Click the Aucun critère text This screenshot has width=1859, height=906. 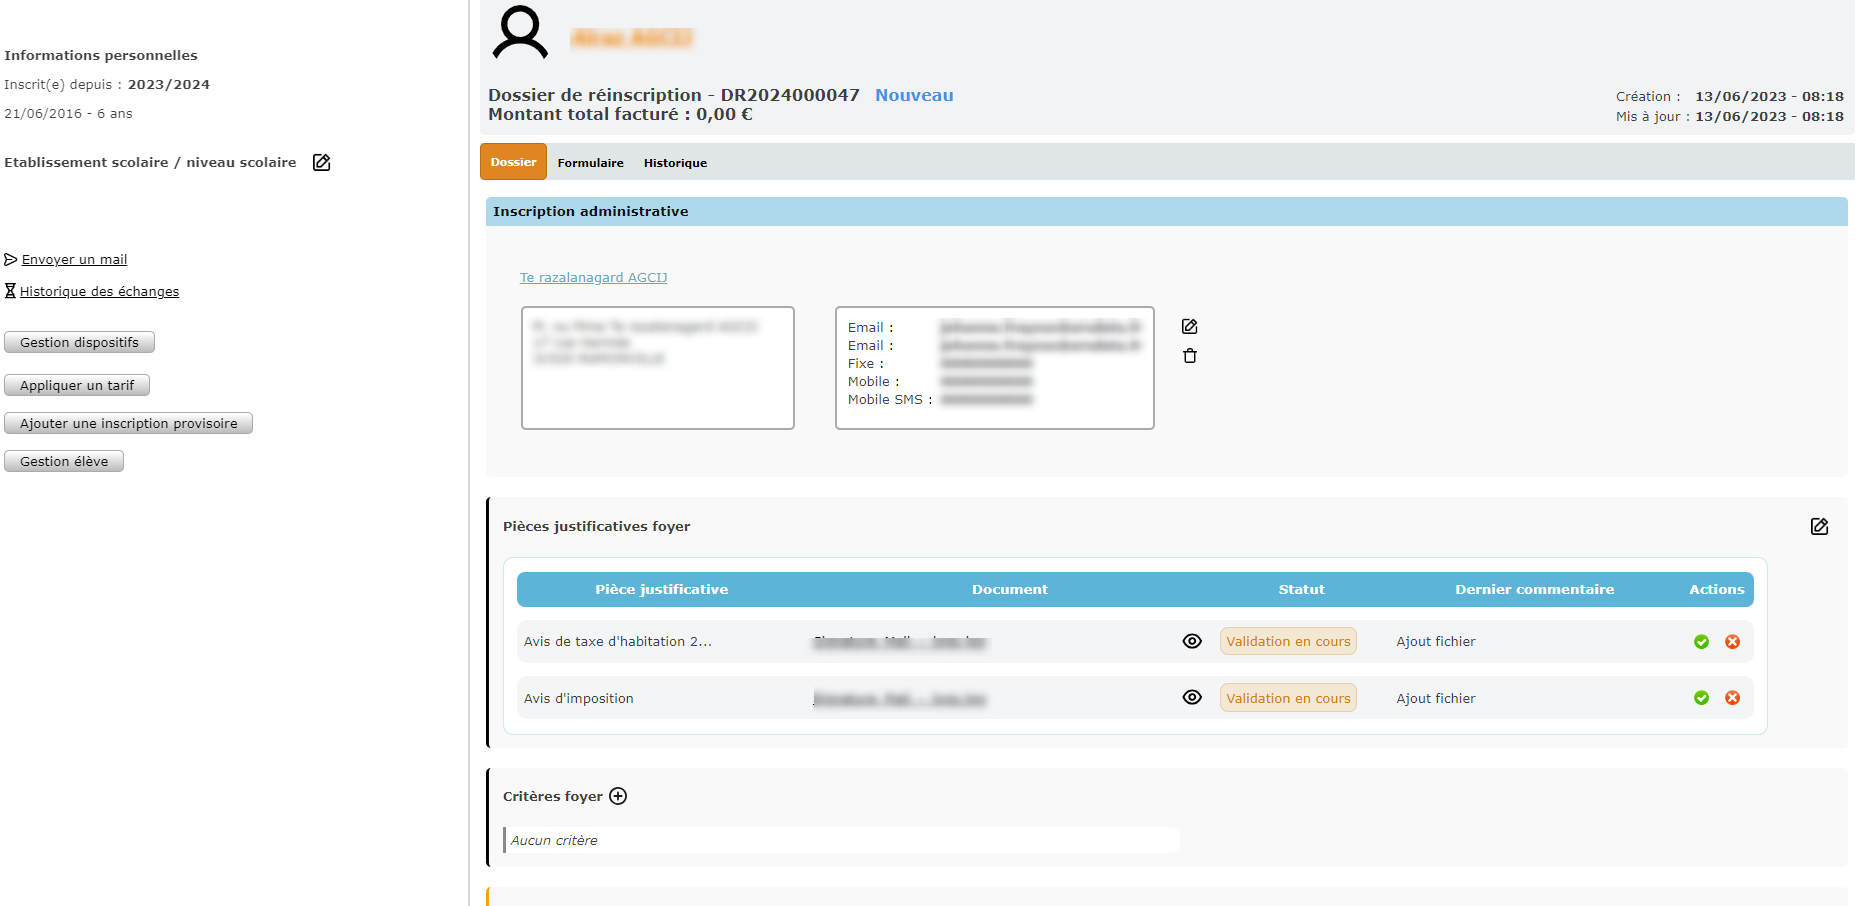(x=554, y=841)
